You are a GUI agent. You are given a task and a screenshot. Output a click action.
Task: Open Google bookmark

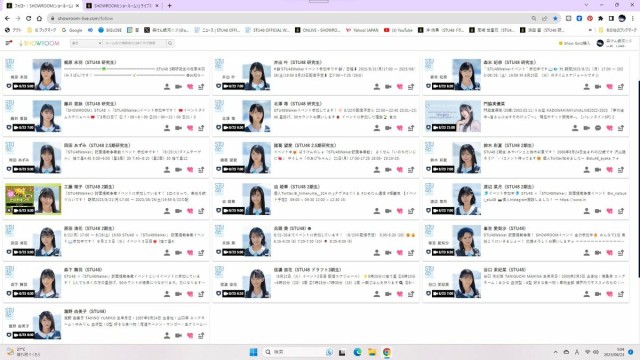point(72,30)
